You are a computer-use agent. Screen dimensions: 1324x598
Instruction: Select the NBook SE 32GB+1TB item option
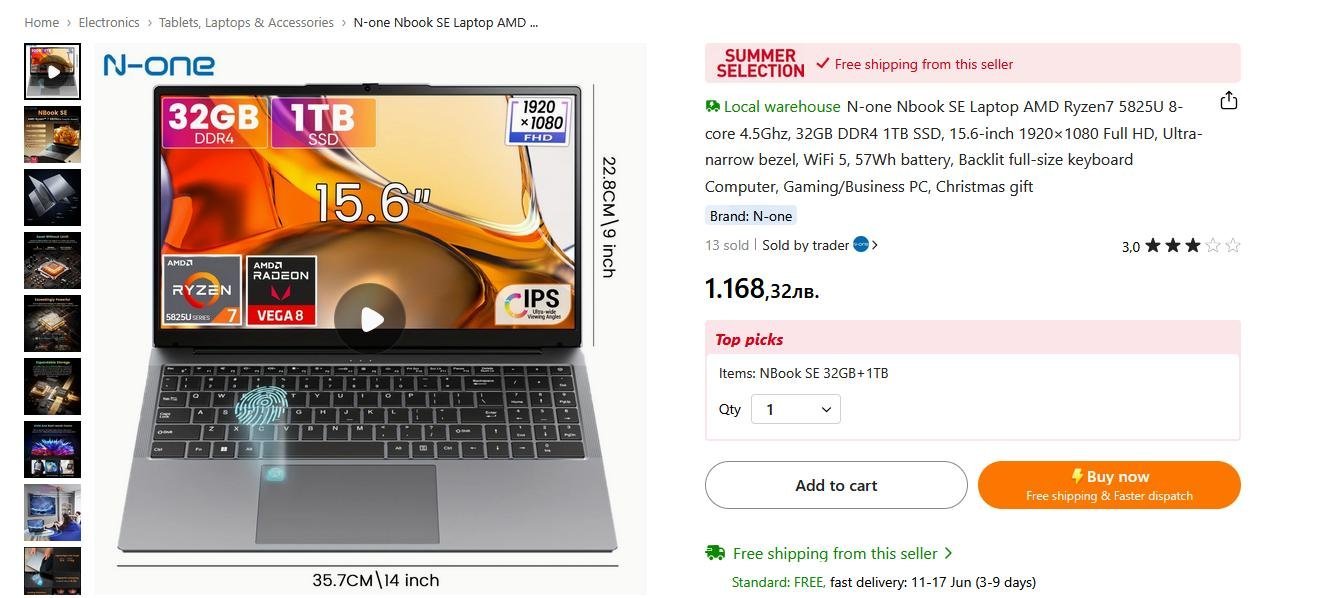coord(804,373)
